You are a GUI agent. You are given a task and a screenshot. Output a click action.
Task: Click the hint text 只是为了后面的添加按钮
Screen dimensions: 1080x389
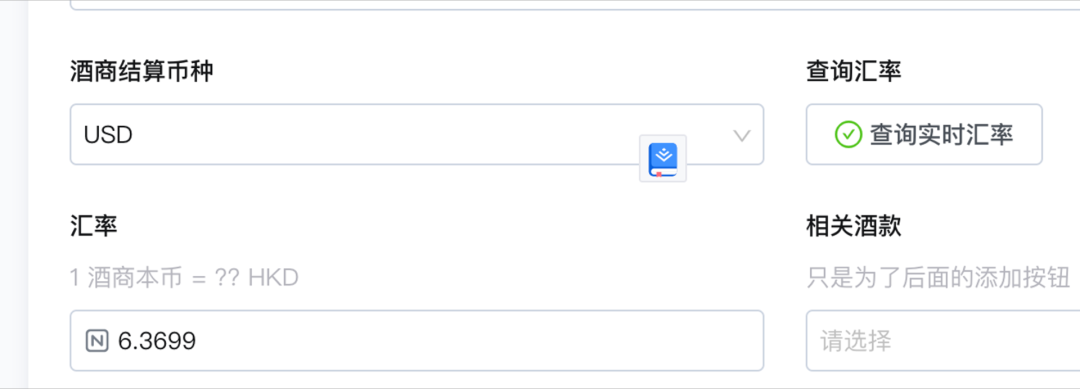pyautogui.click(x=938, y=278)
